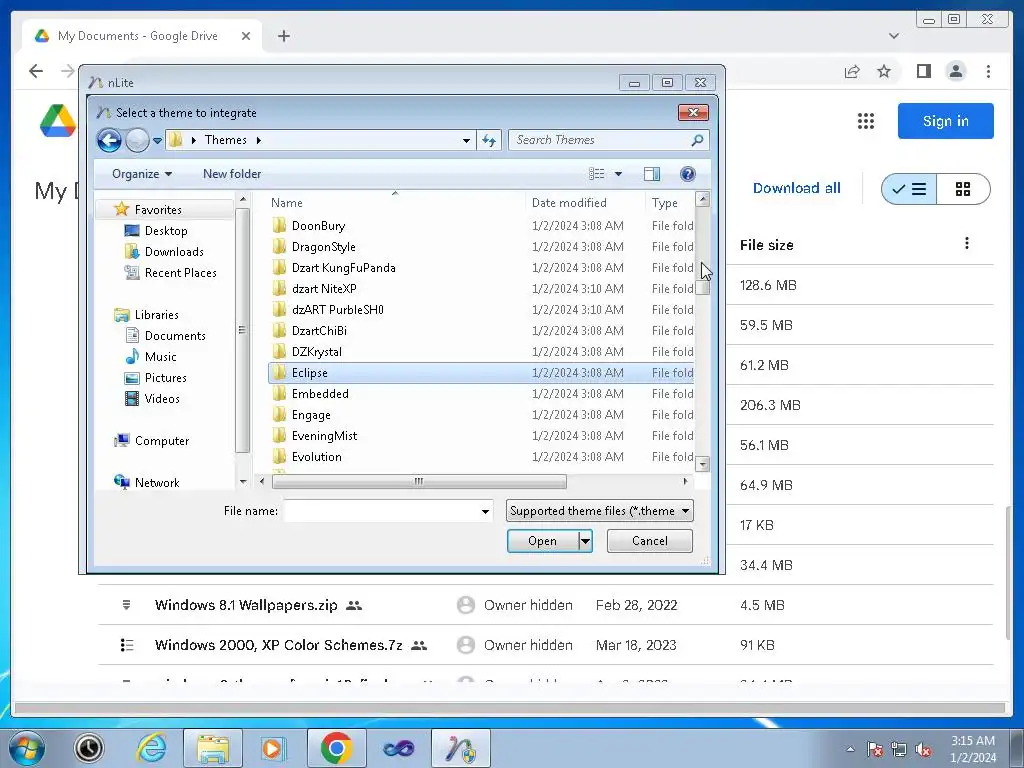This screenshot has width=1024, height=768.
Task: Select the DzartChiBi folder
Action: pyautogui.click(x=319, y=330)
